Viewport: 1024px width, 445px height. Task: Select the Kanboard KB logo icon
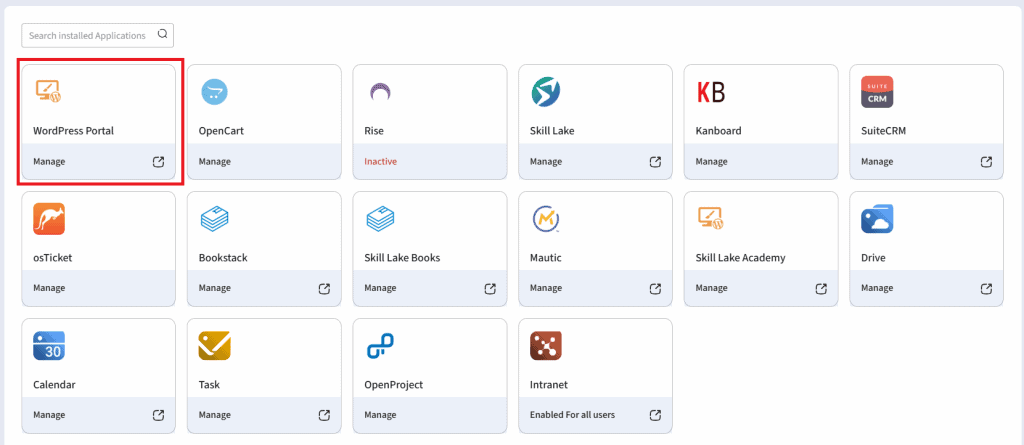710,92
